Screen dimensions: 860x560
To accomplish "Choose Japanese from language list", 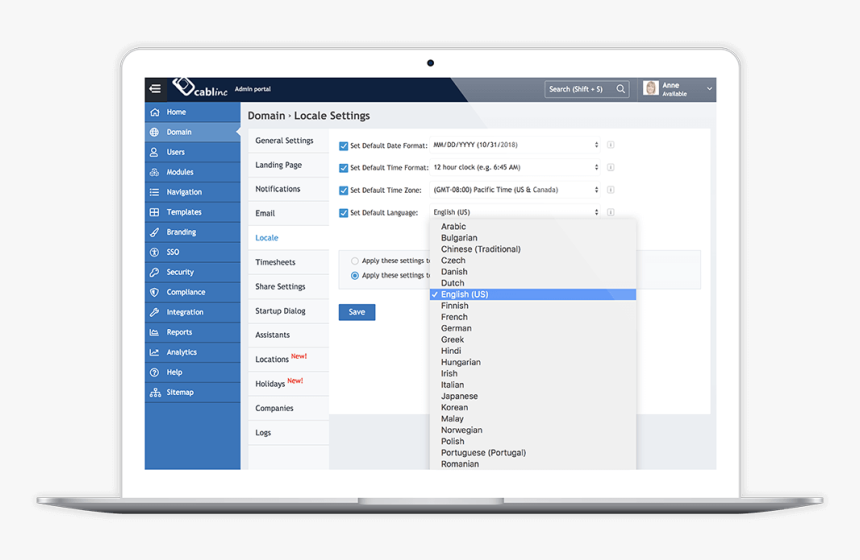I will 533,396.
